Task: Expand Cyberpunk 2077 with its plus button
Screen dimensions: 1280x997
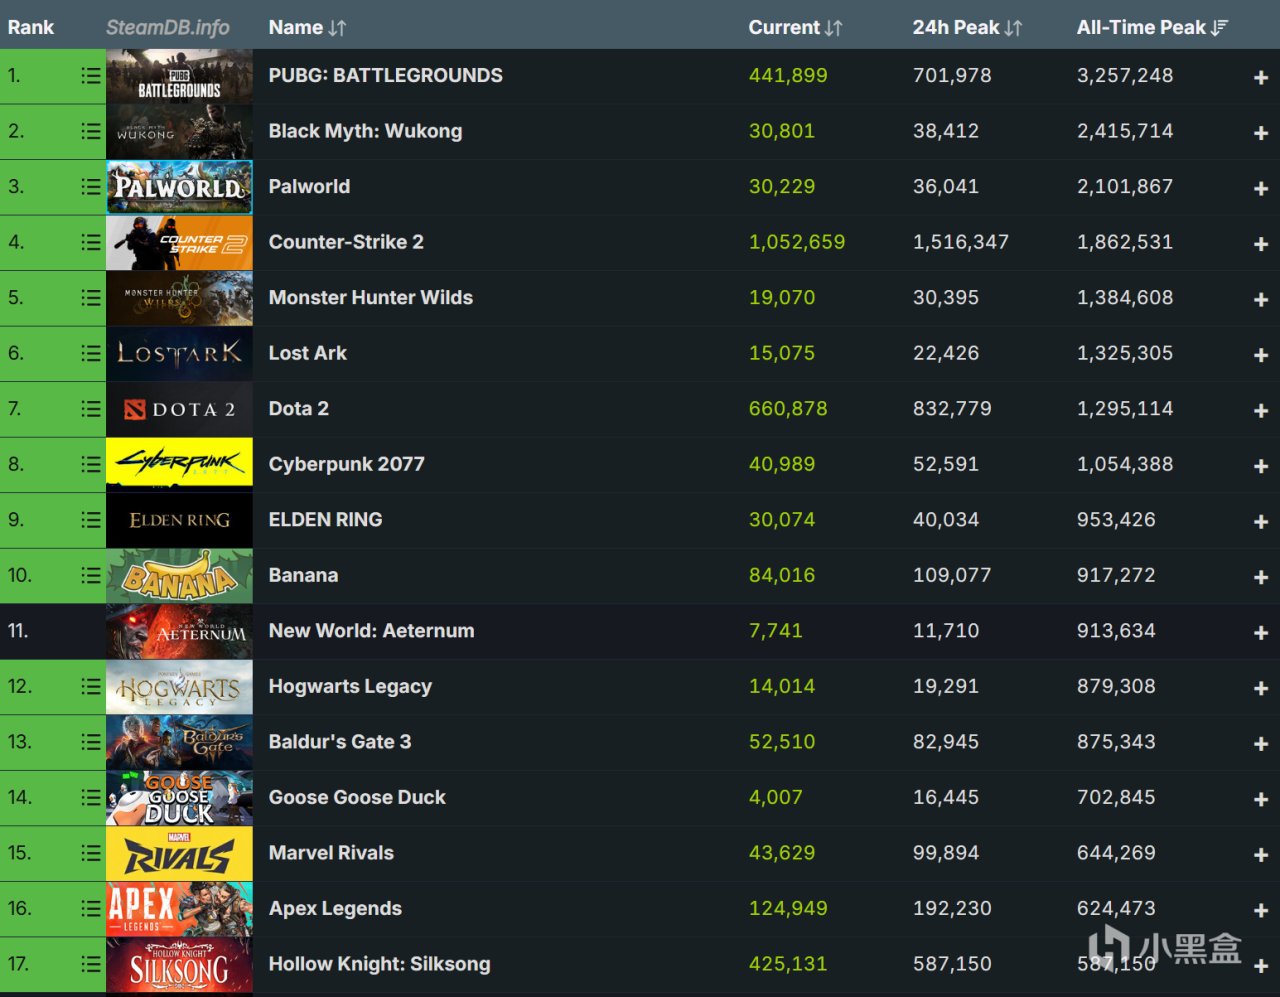Action: tap(1261, 466)
